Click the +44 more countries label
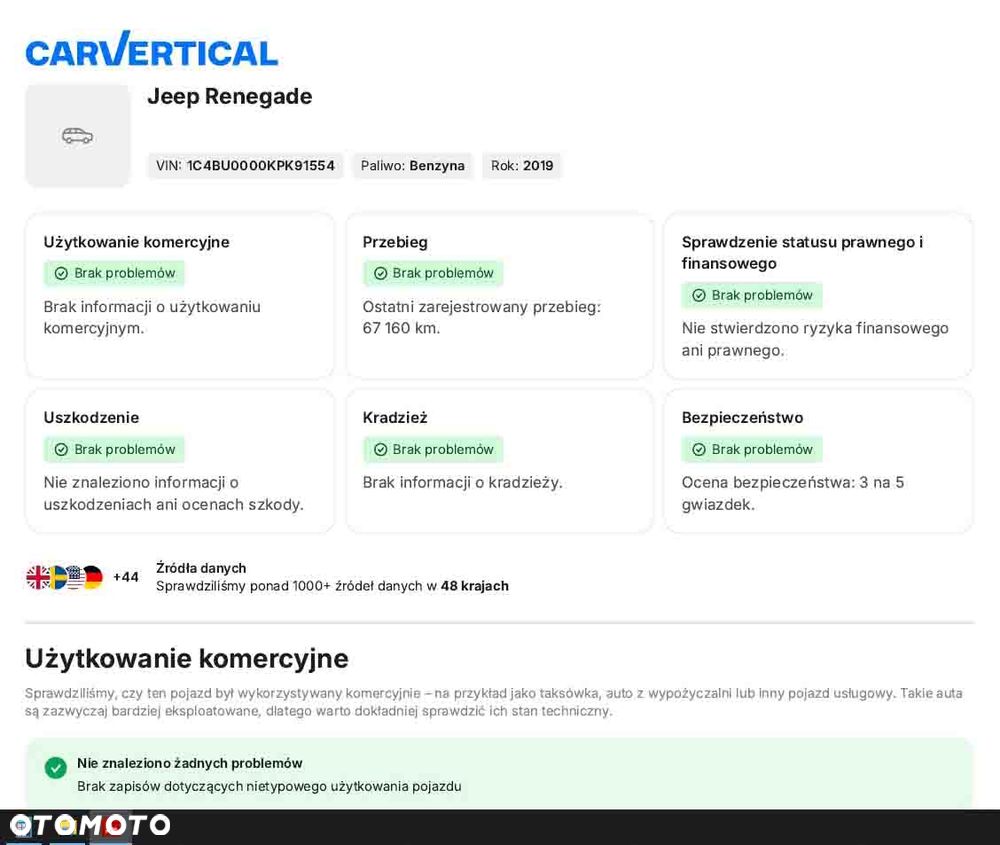The width and height of the screenshot is (1000, 845). point(126,577)
